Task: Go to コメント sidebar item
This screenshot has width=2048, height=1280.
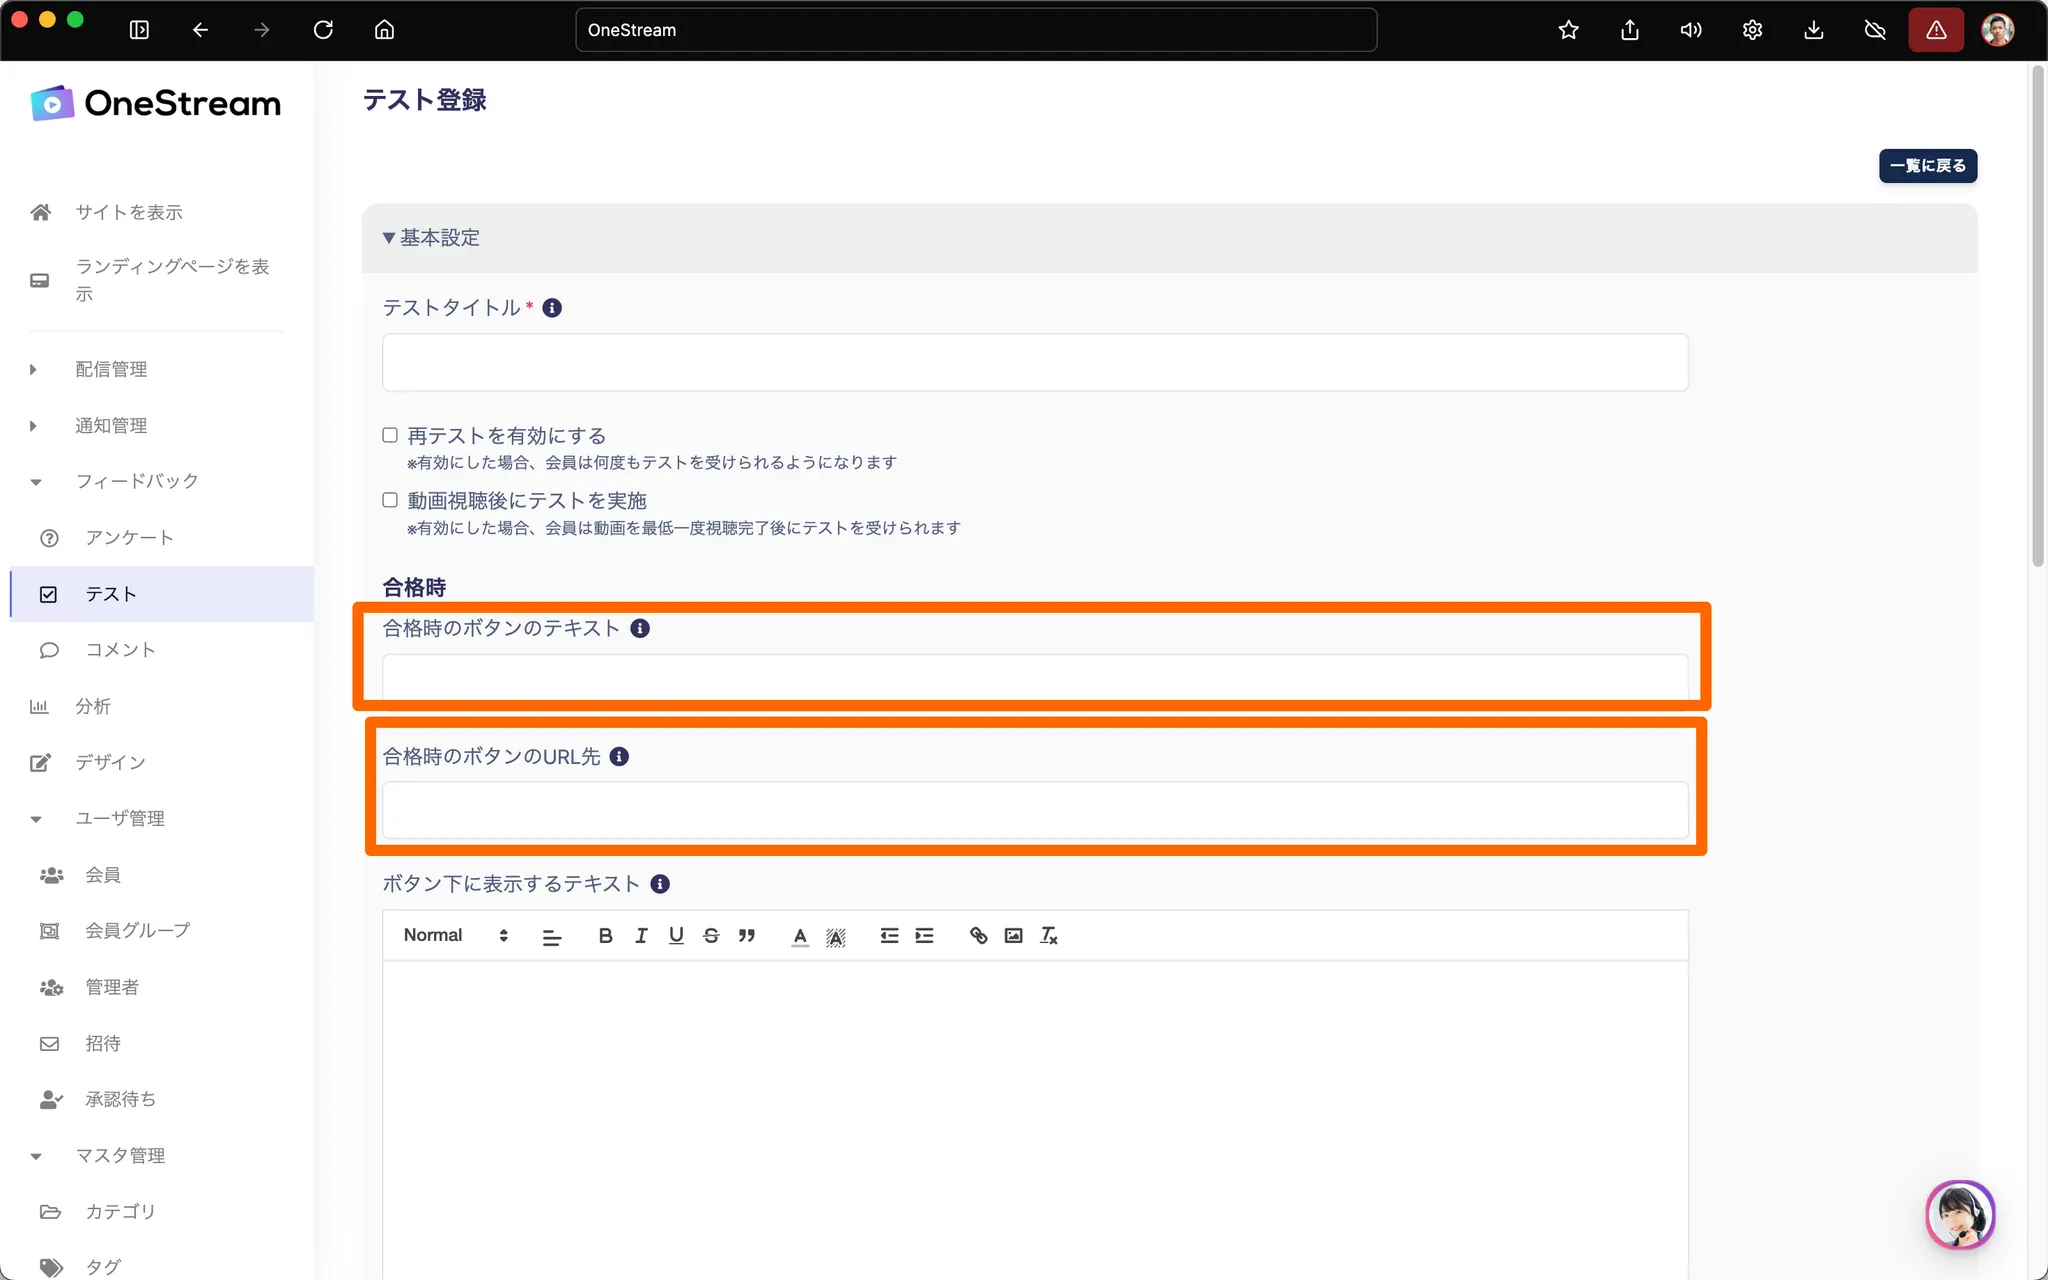Action: 120,650
